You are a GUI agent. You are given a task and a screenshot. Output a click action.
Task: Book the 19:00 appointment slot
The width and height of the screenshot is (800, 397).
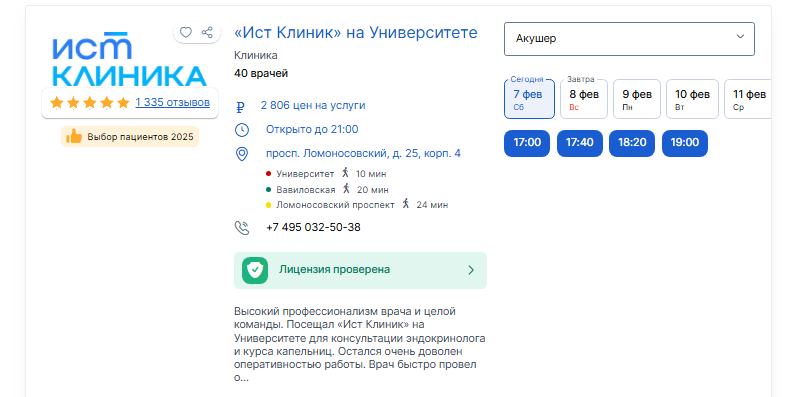point(685,143)
